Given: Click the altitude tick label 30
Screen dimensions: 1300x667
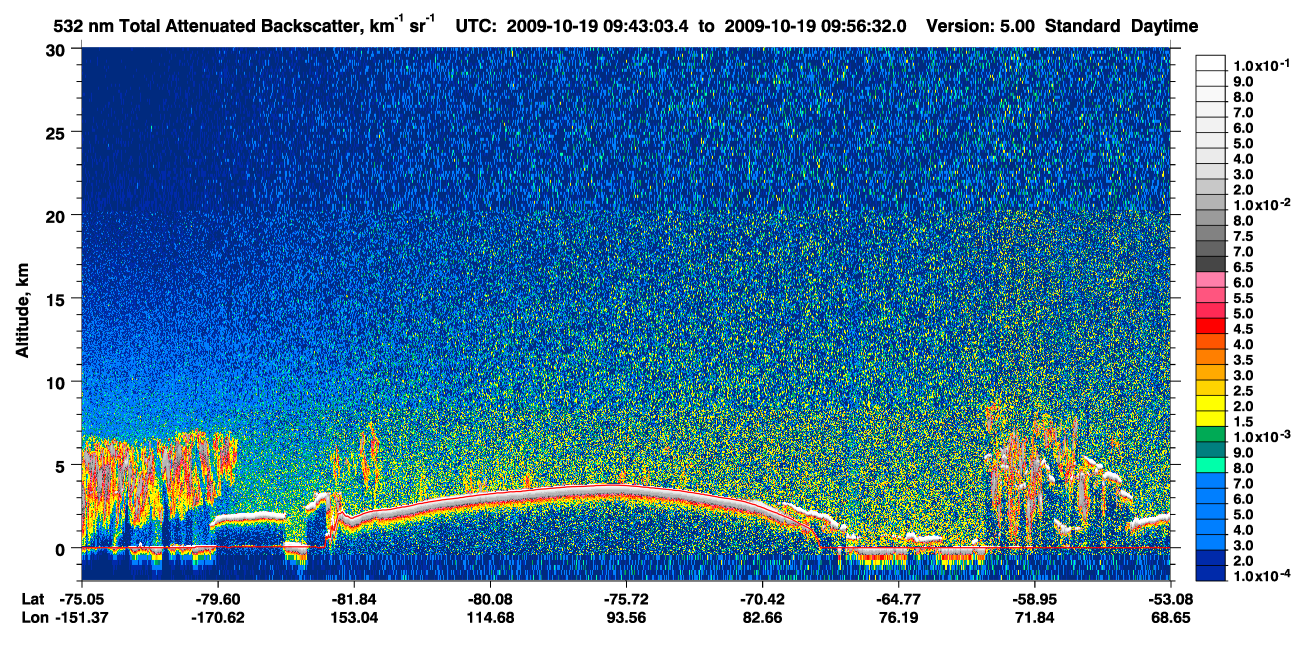Looking at the screenshot, I should 56,49.
